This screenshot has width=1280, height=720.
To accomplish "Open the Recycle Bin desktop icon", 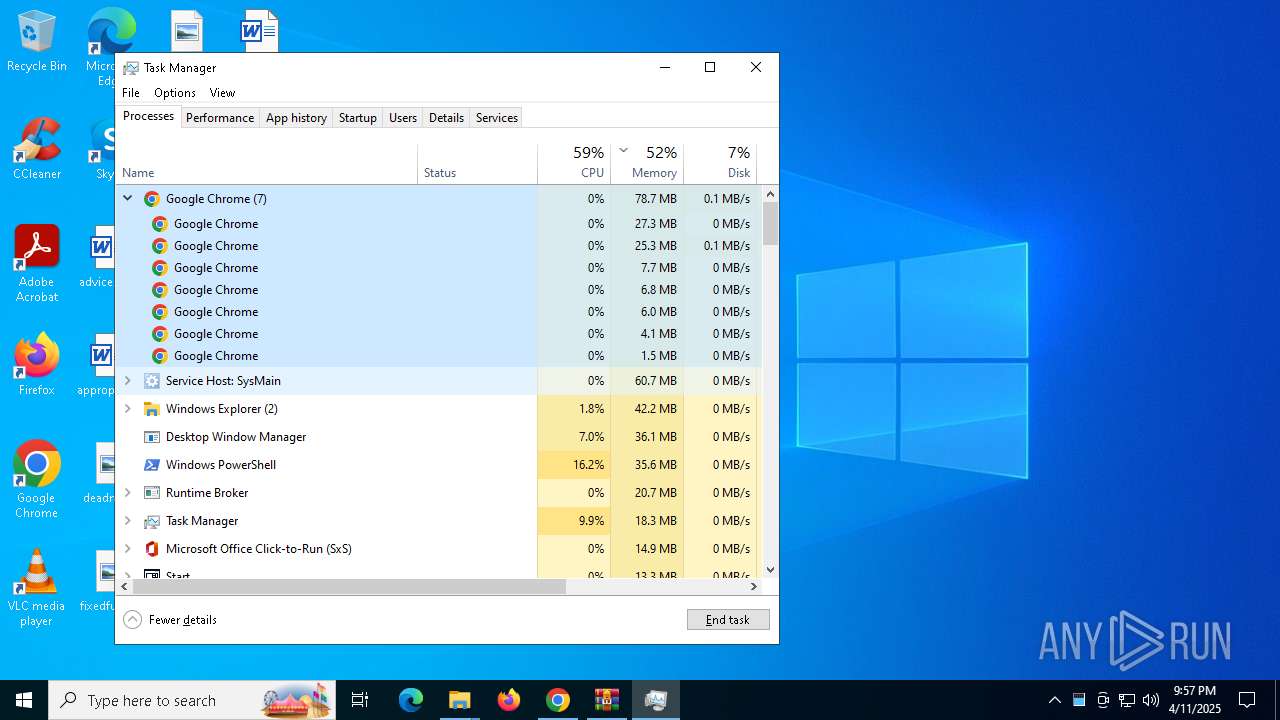I will 37,42.
